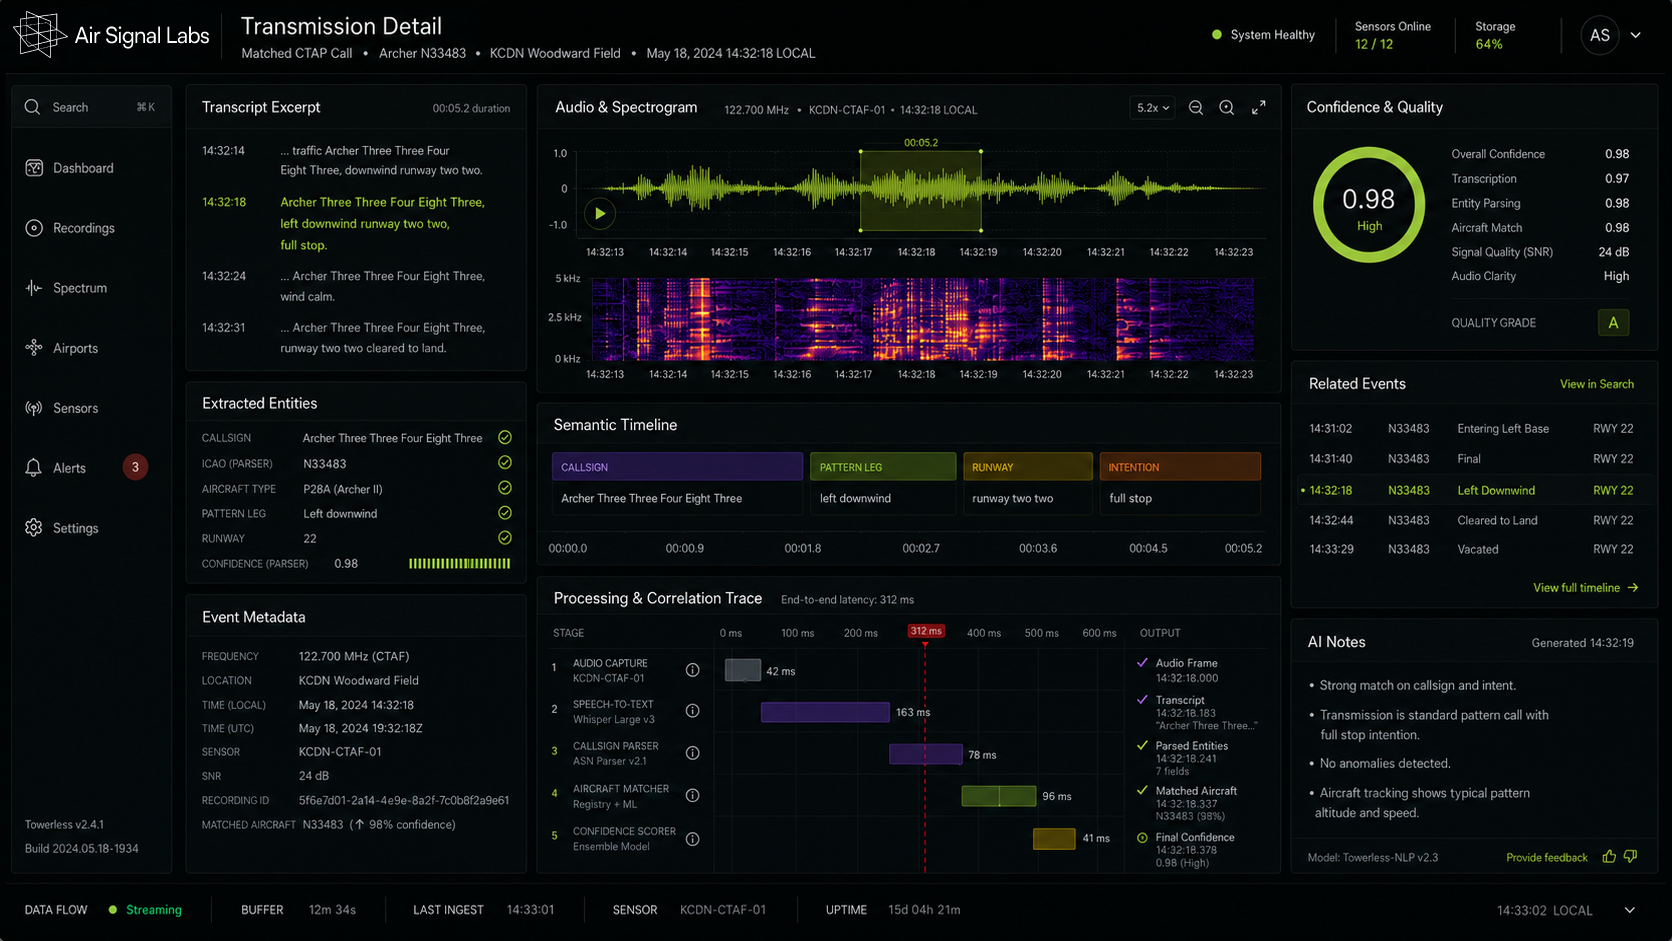This screenshot has height=941, width=1672.
Task: Select the 14:32:18 Left Downwind event
Action: 1472,490
